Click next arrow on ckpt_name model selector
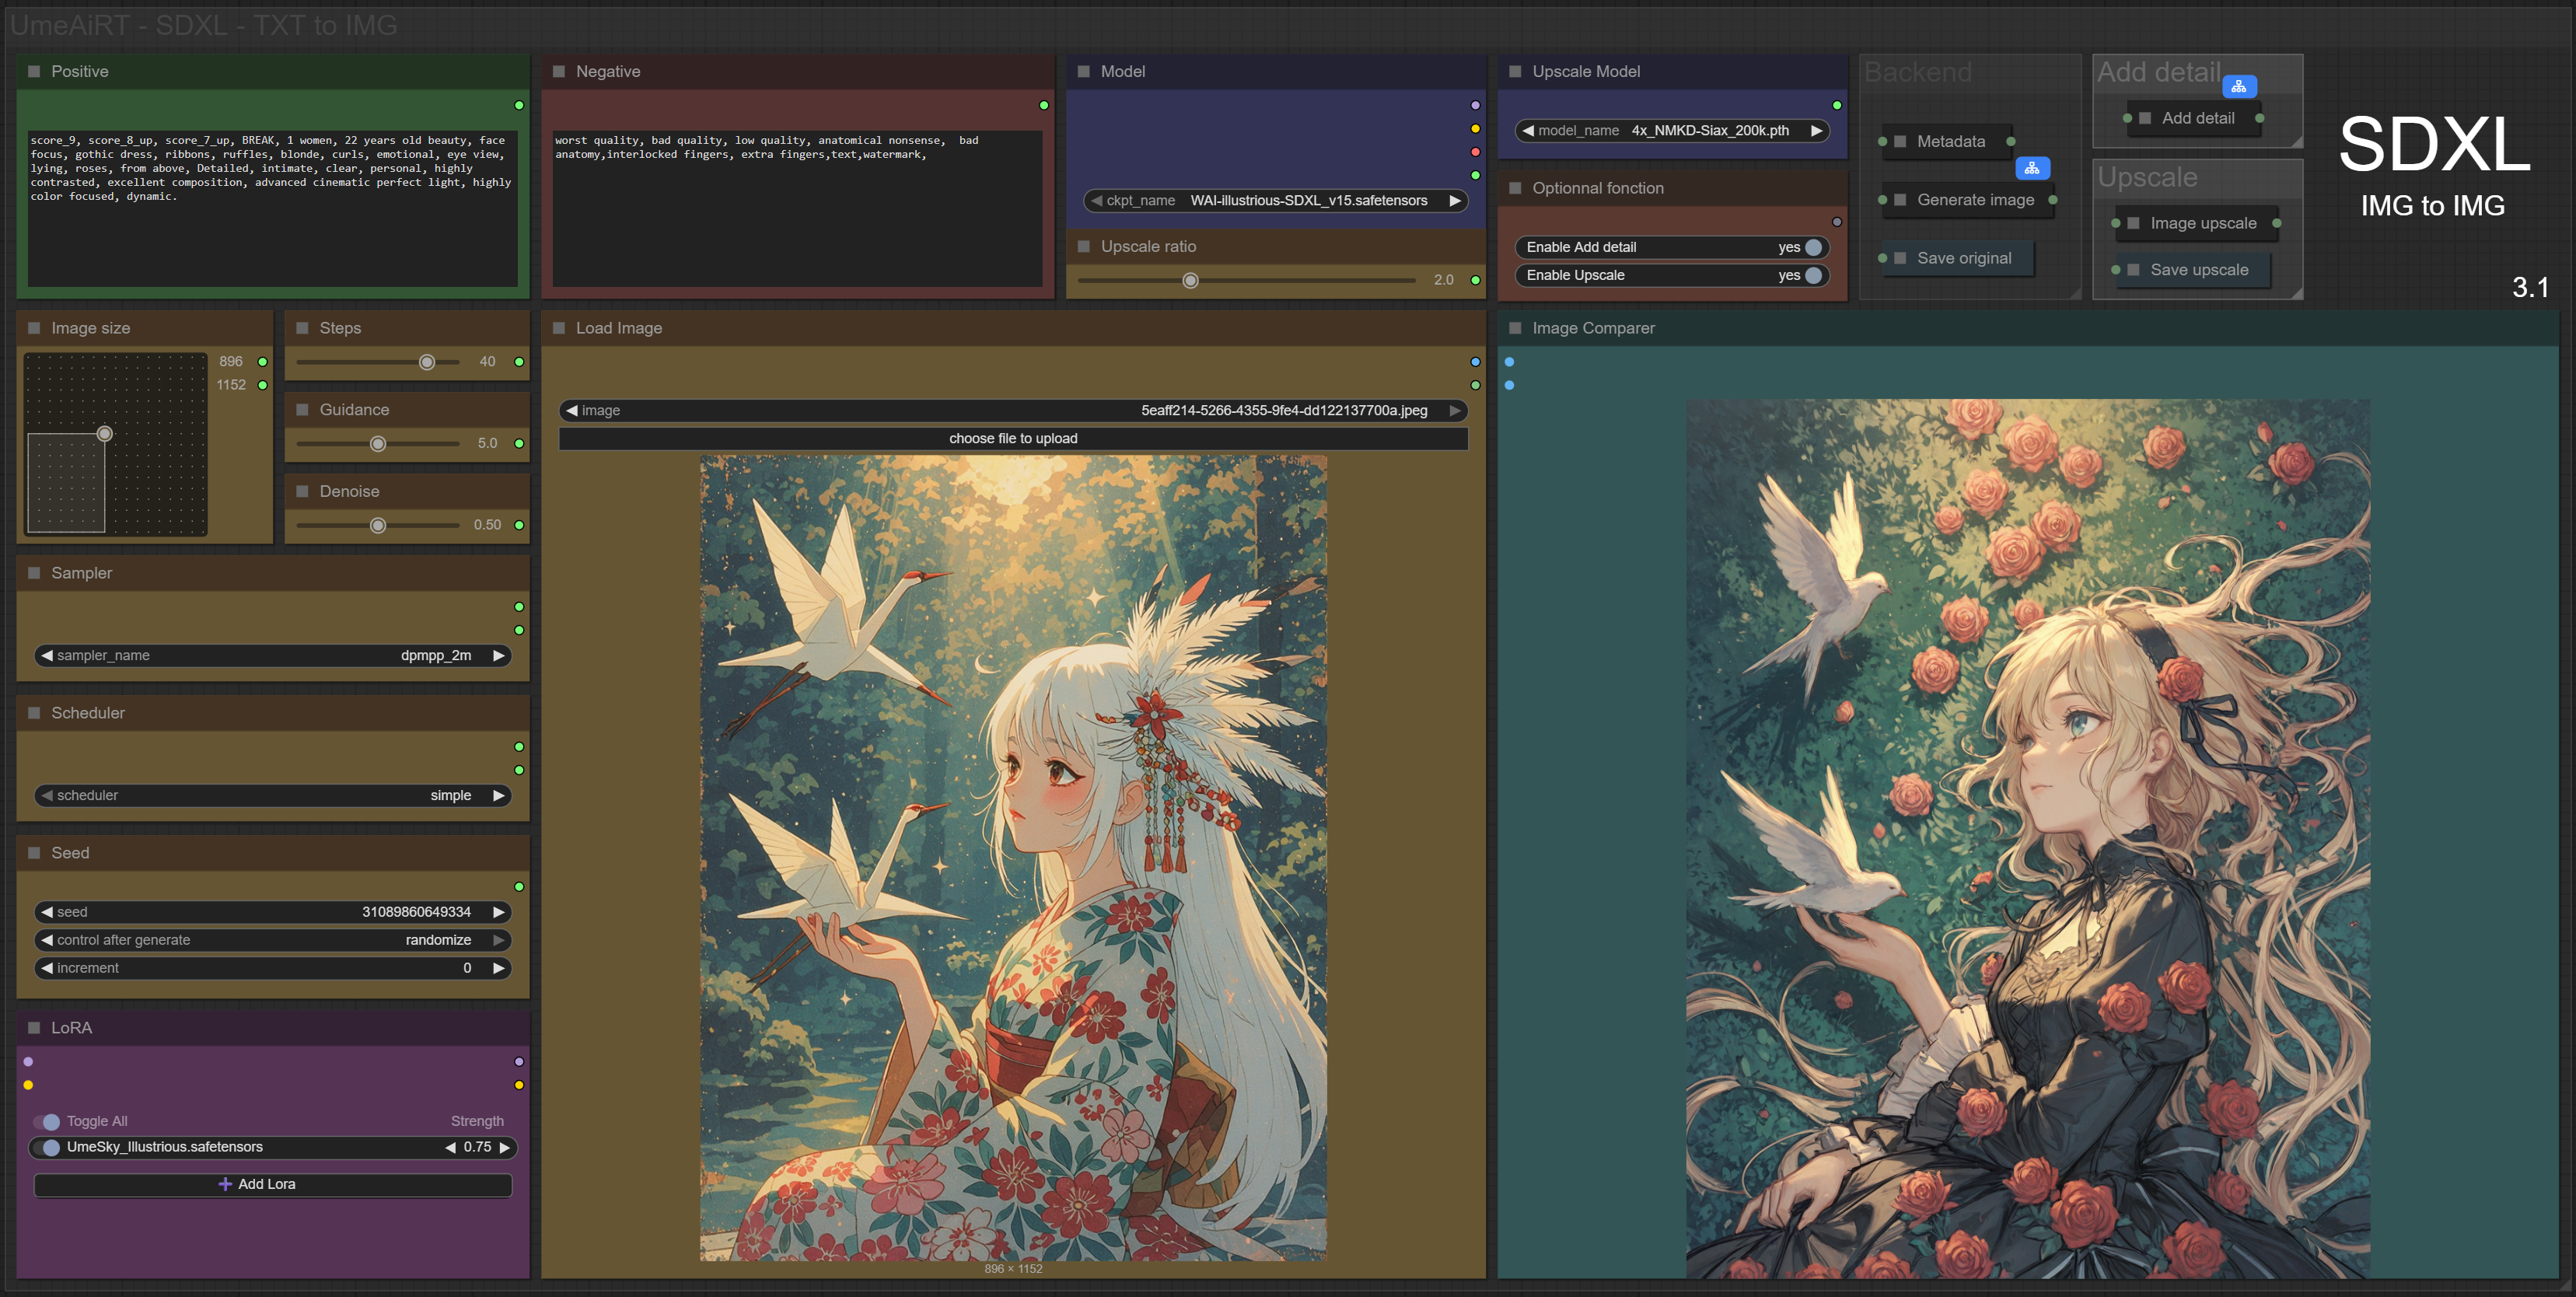This screenshot has width=2576, height=1297. coord(1455,201)
